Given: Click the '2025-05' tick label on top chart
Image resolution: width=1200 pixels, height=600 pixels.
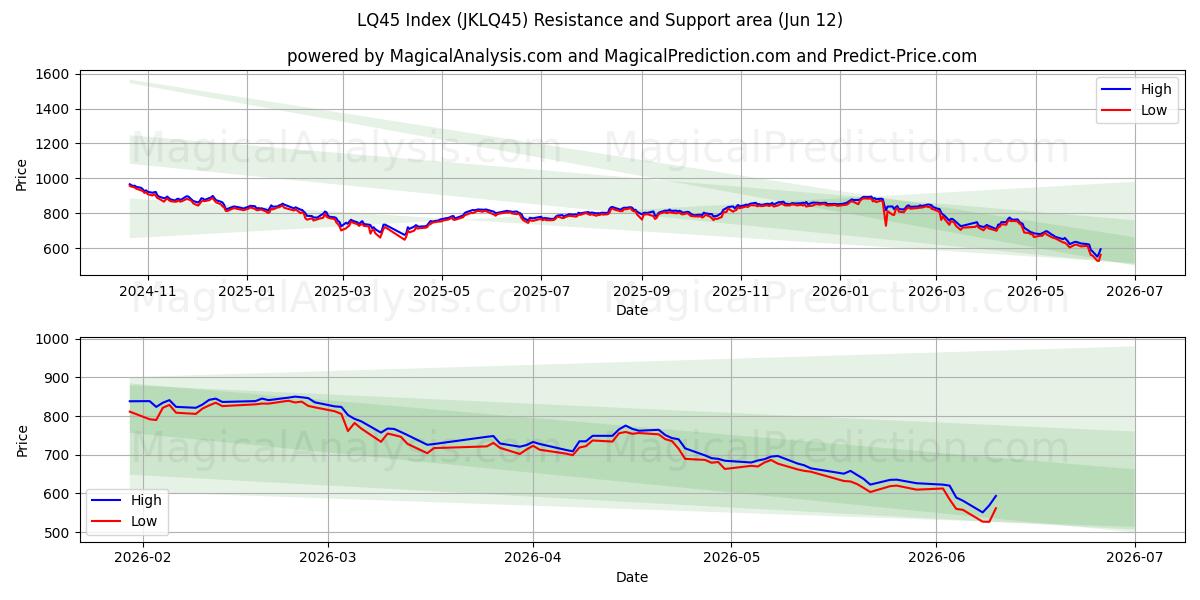Looking at the screenshot, I should 442,291.
